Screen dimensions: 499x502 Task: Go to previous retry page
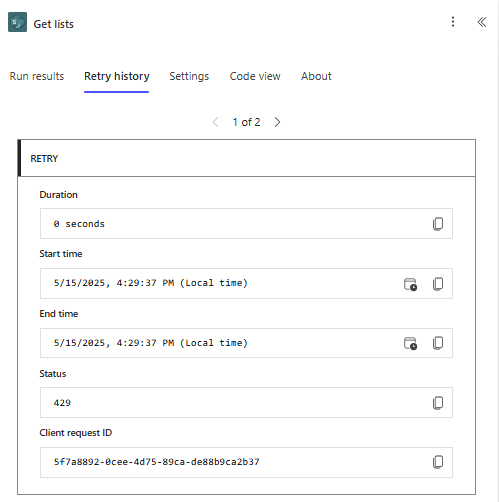tap(216, 122)
